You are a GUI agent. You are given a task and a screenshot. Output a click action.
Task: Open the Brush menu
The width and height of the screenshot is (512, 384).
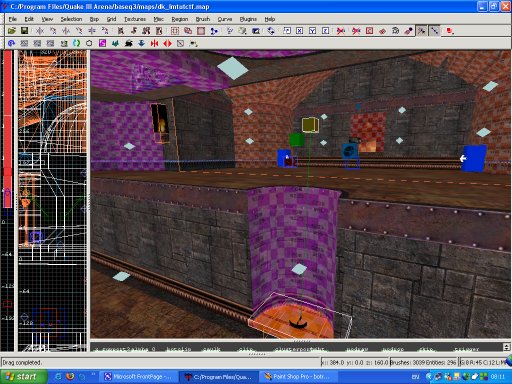(x=203, y=19)
